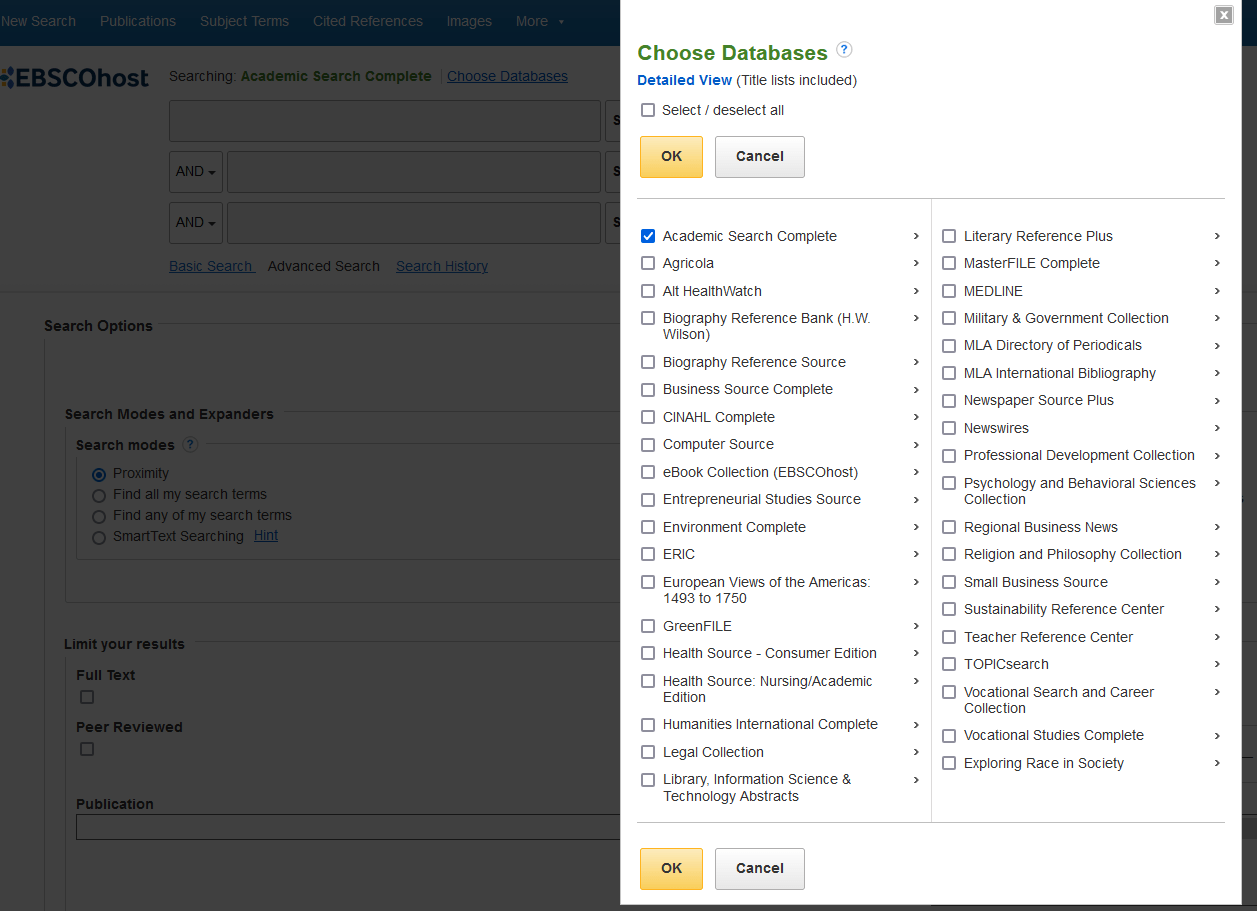
Task: Open Cited References in top bar
Action: 368,21
